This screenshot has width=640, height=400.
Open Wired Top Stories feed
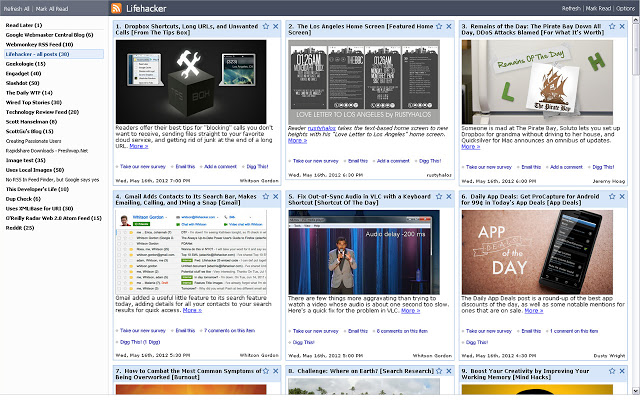coord(33,102)
